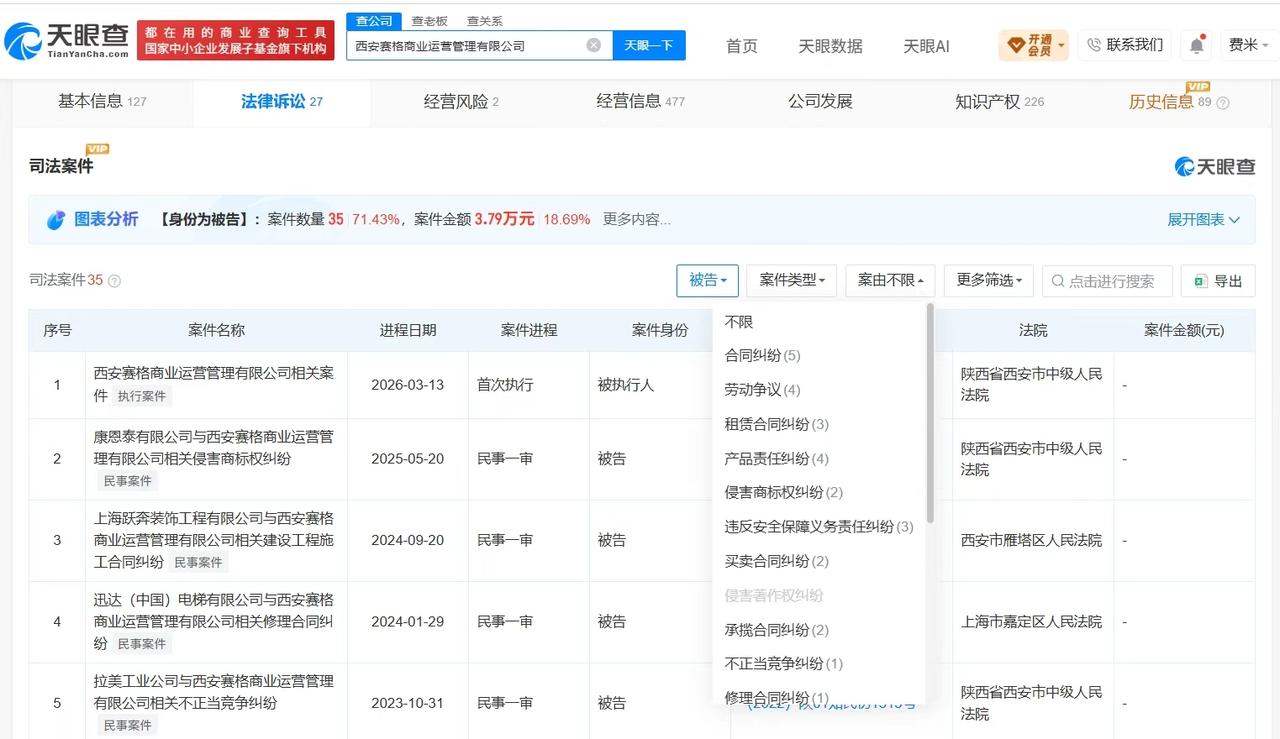Image resolution: width=1280 pixels, height=739 pixels.
Task: Open 天眼AI in top navigation
Action: [926, 46]
